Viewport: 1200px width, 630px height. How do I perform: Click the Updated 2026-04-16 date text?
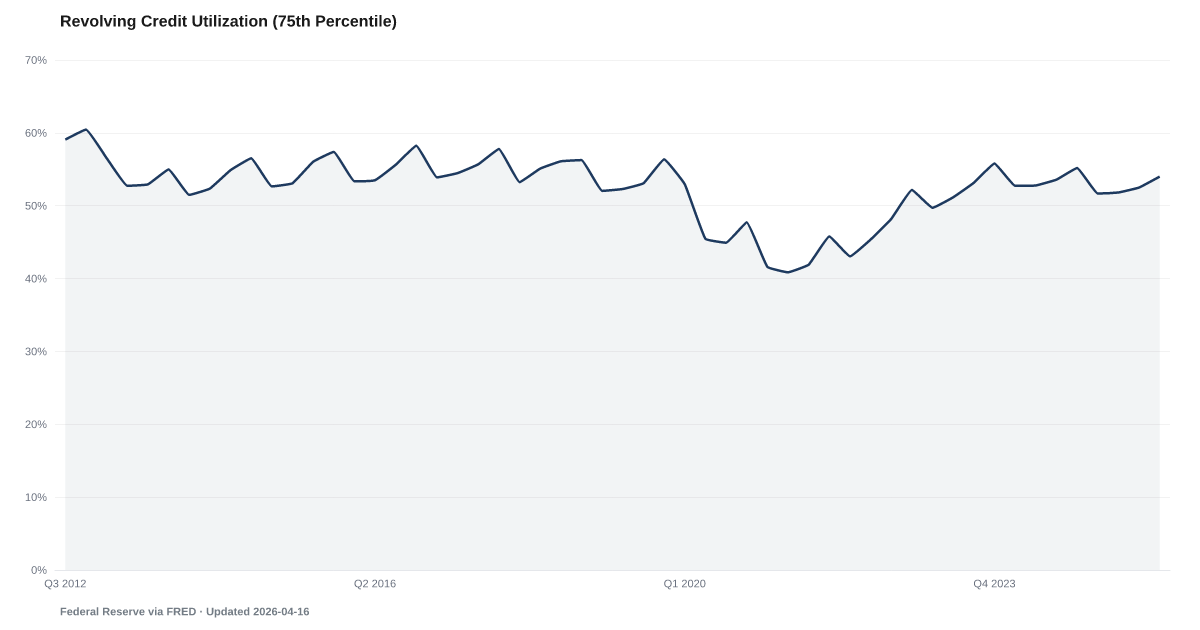(258, 611)
